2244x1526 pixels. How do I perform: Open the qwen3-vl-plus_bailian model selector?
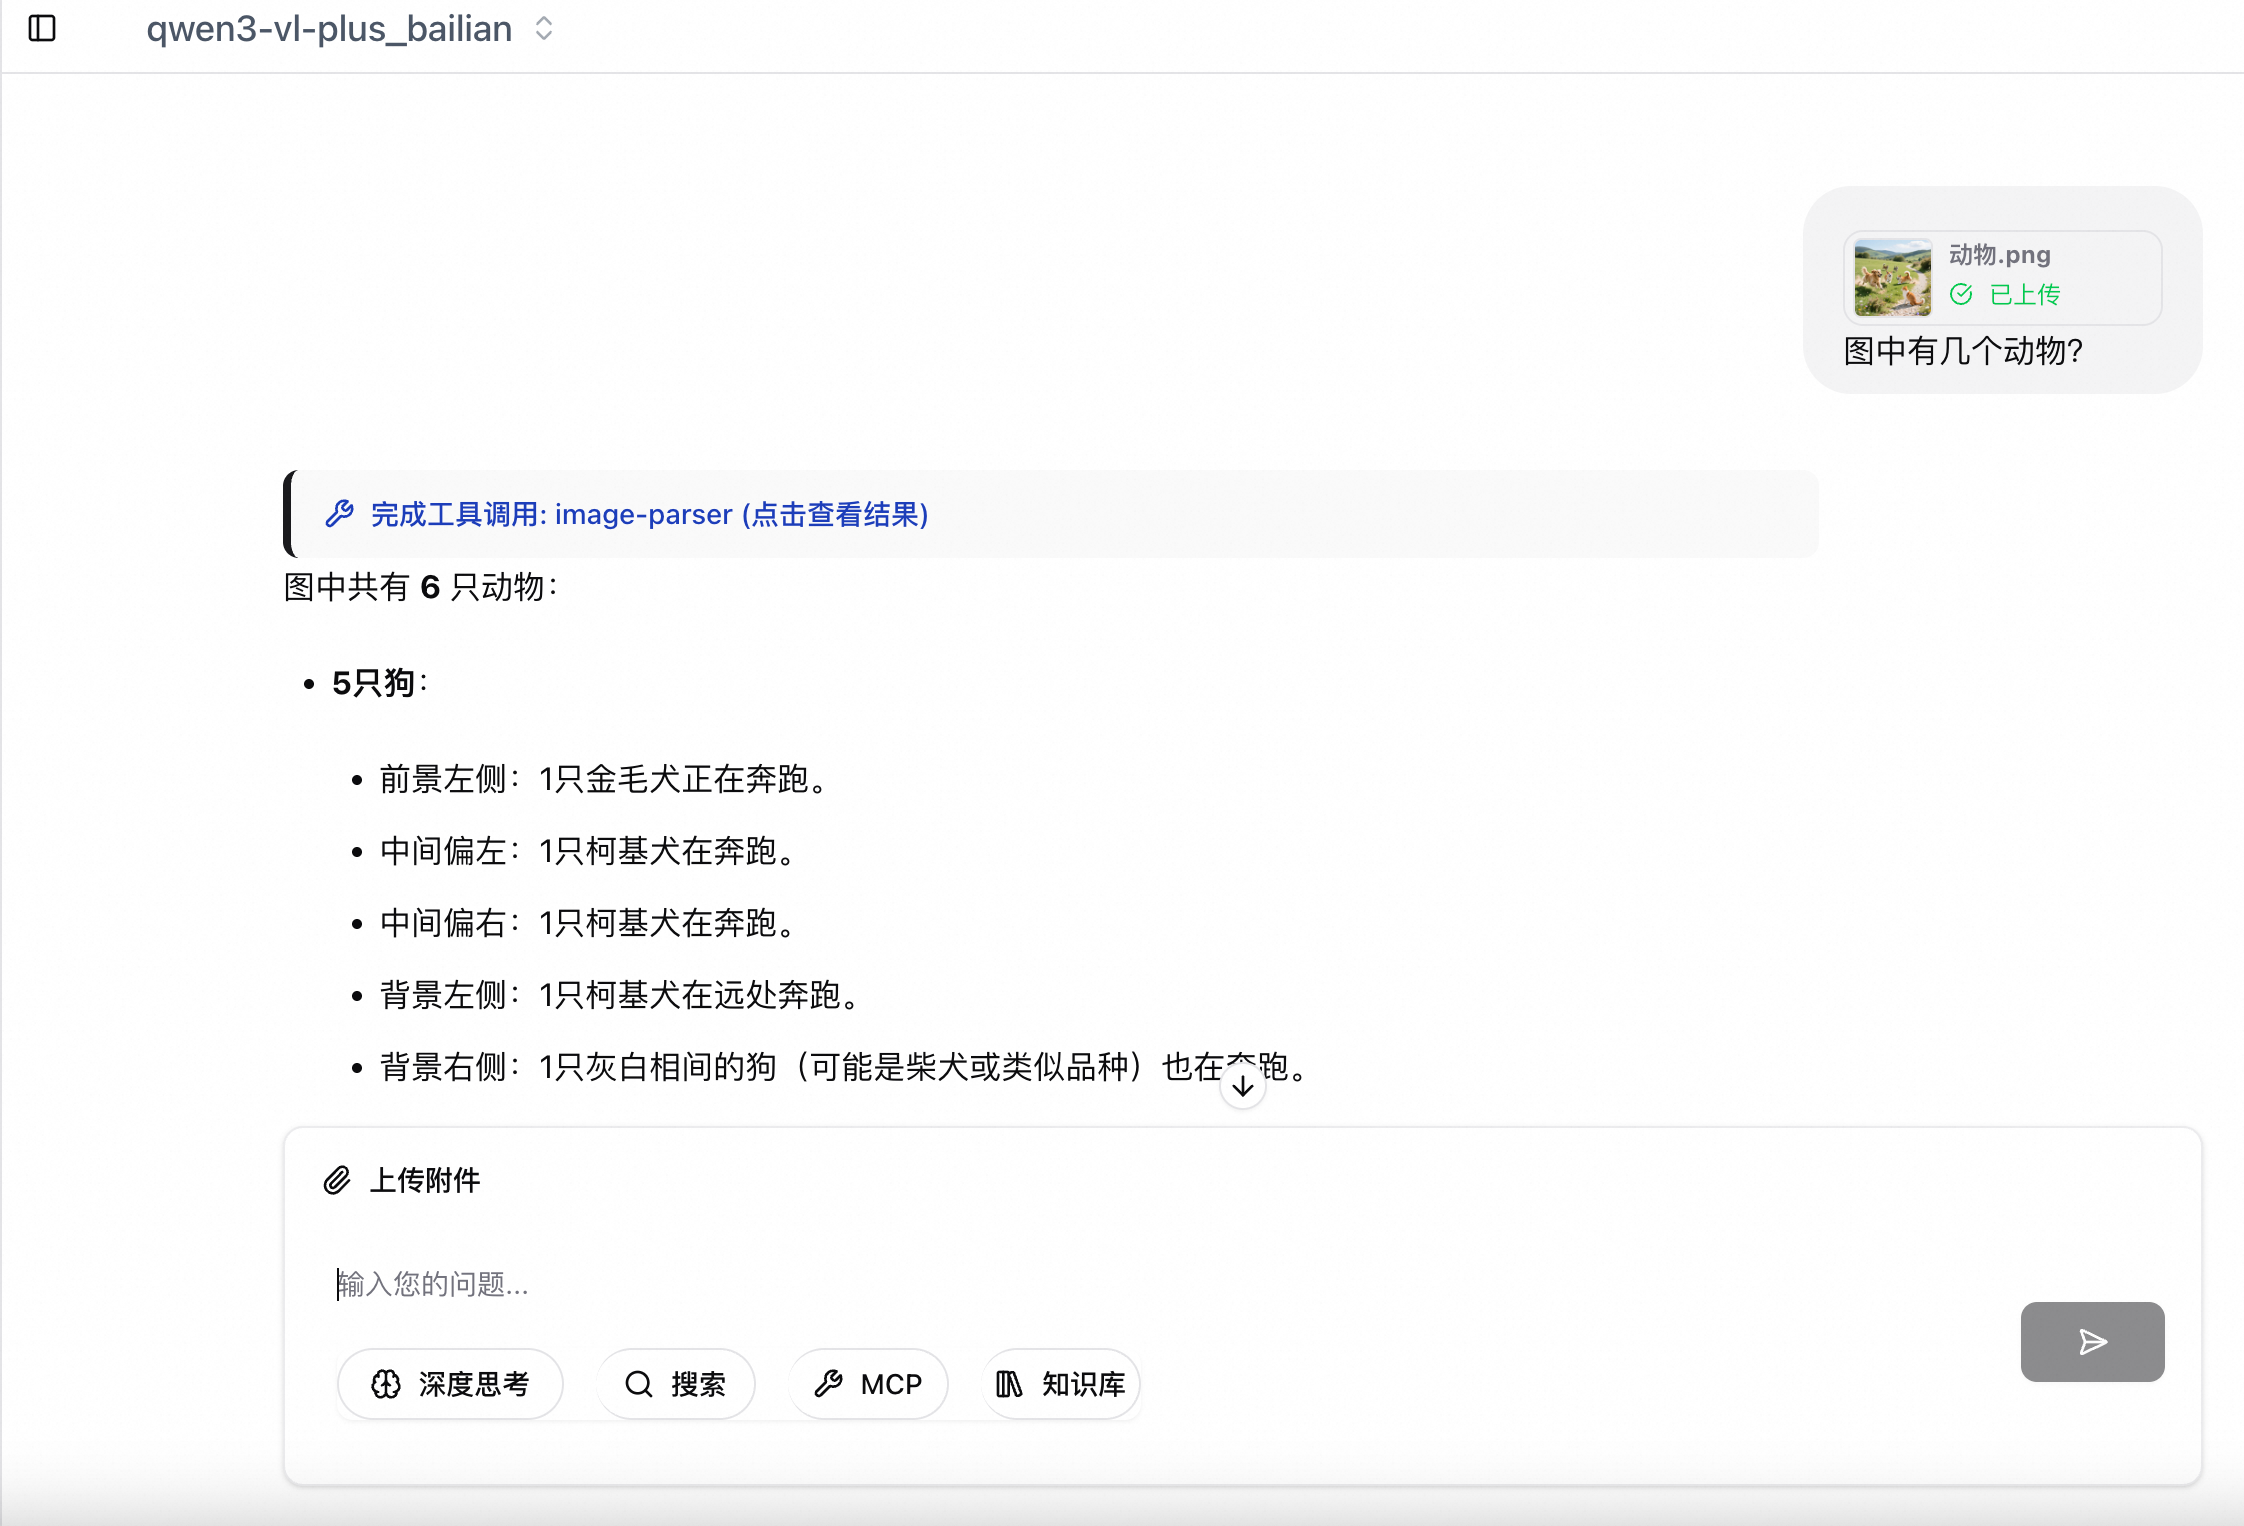coord(349,29)
